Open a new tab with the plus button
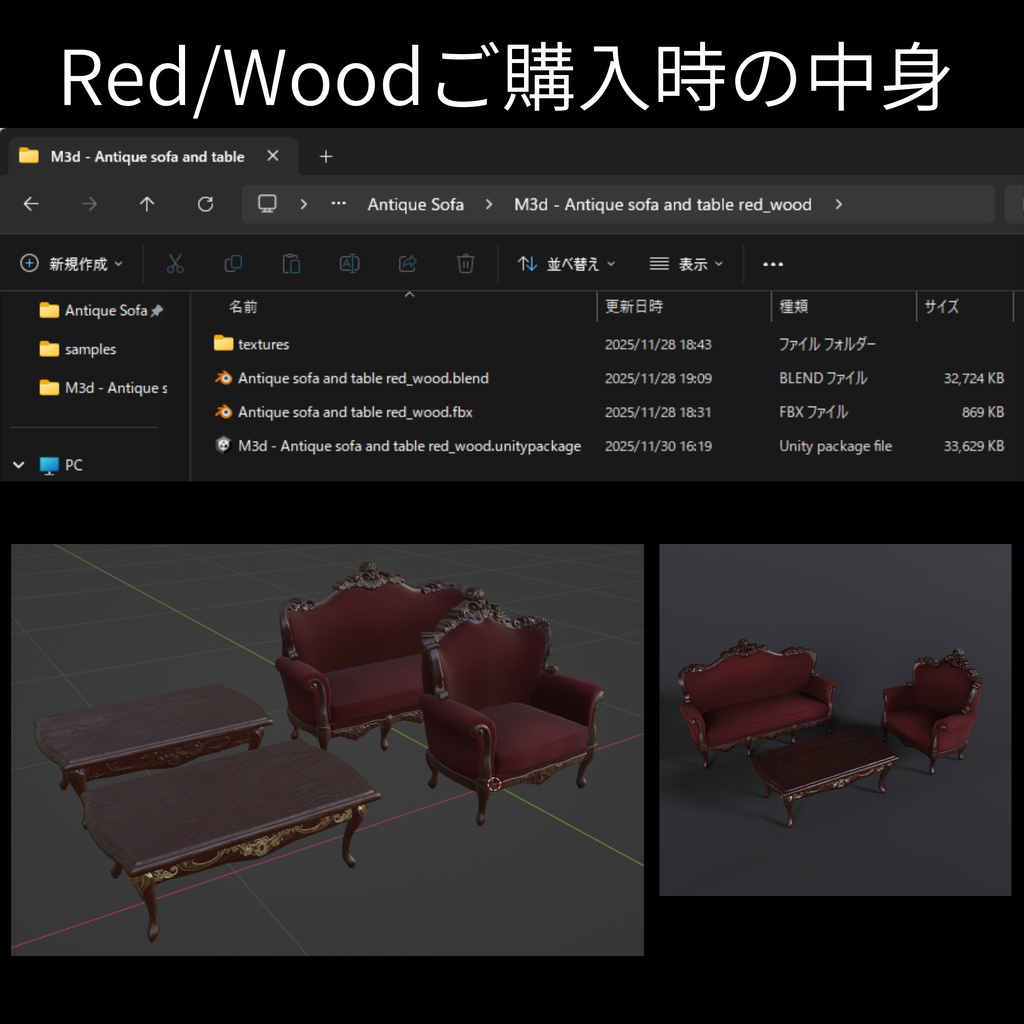This screenshot has height=1024, width=1024. 325,156
